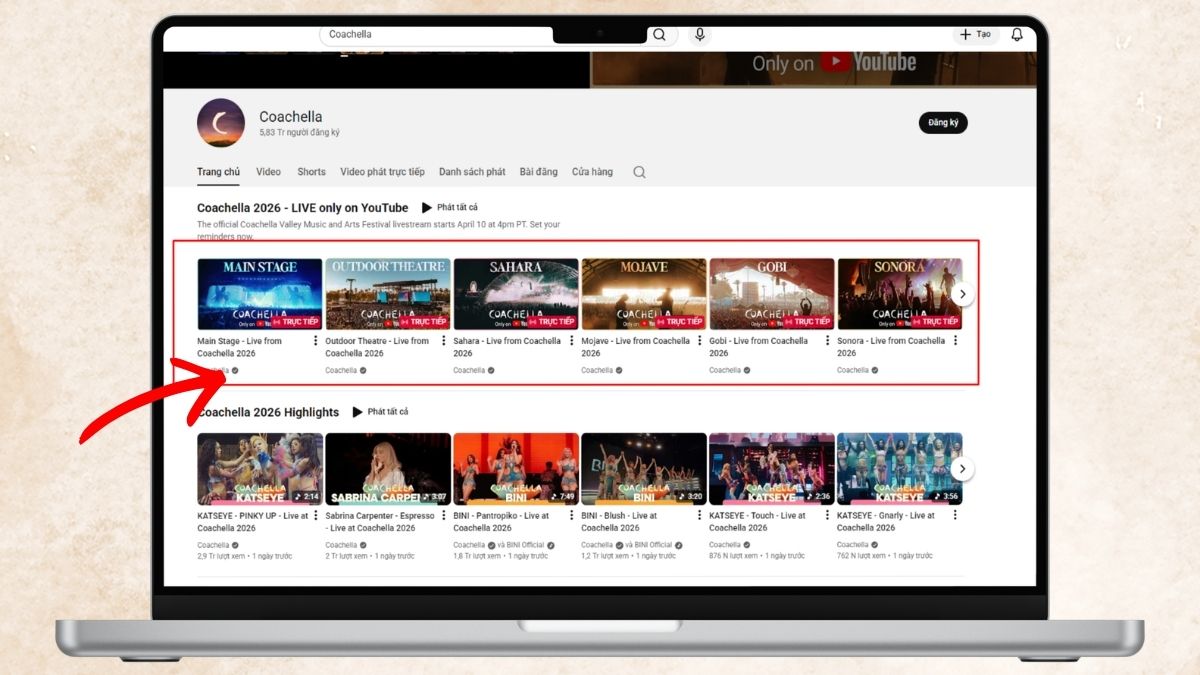Click the Đăng ký subscribe button
The image size is (1200, 675).
tap(943, 122)
